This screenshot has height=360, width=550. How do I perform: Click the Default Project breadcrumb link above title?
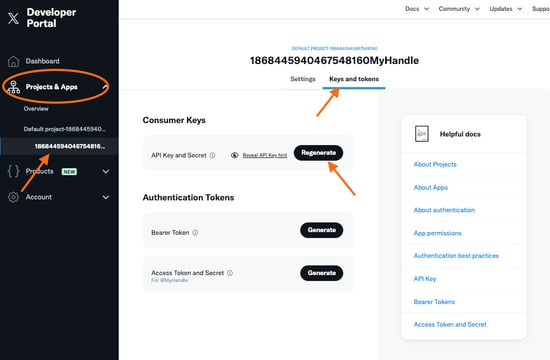tap(334, 48)
